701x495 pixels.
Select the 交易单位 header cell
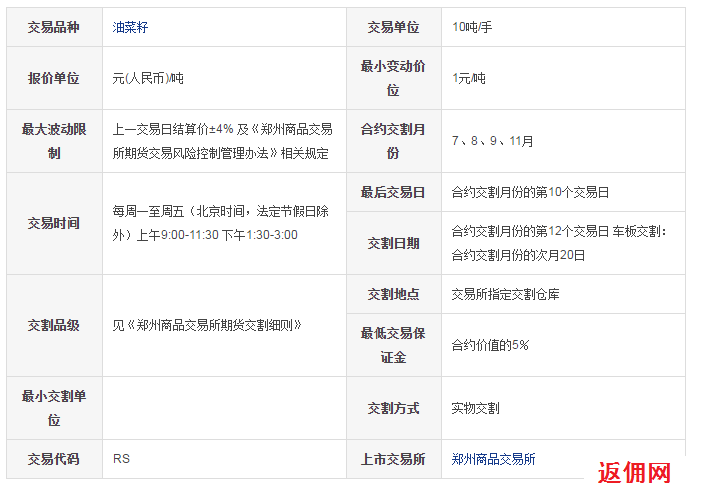pyautogui.click(x=393, y=27)
